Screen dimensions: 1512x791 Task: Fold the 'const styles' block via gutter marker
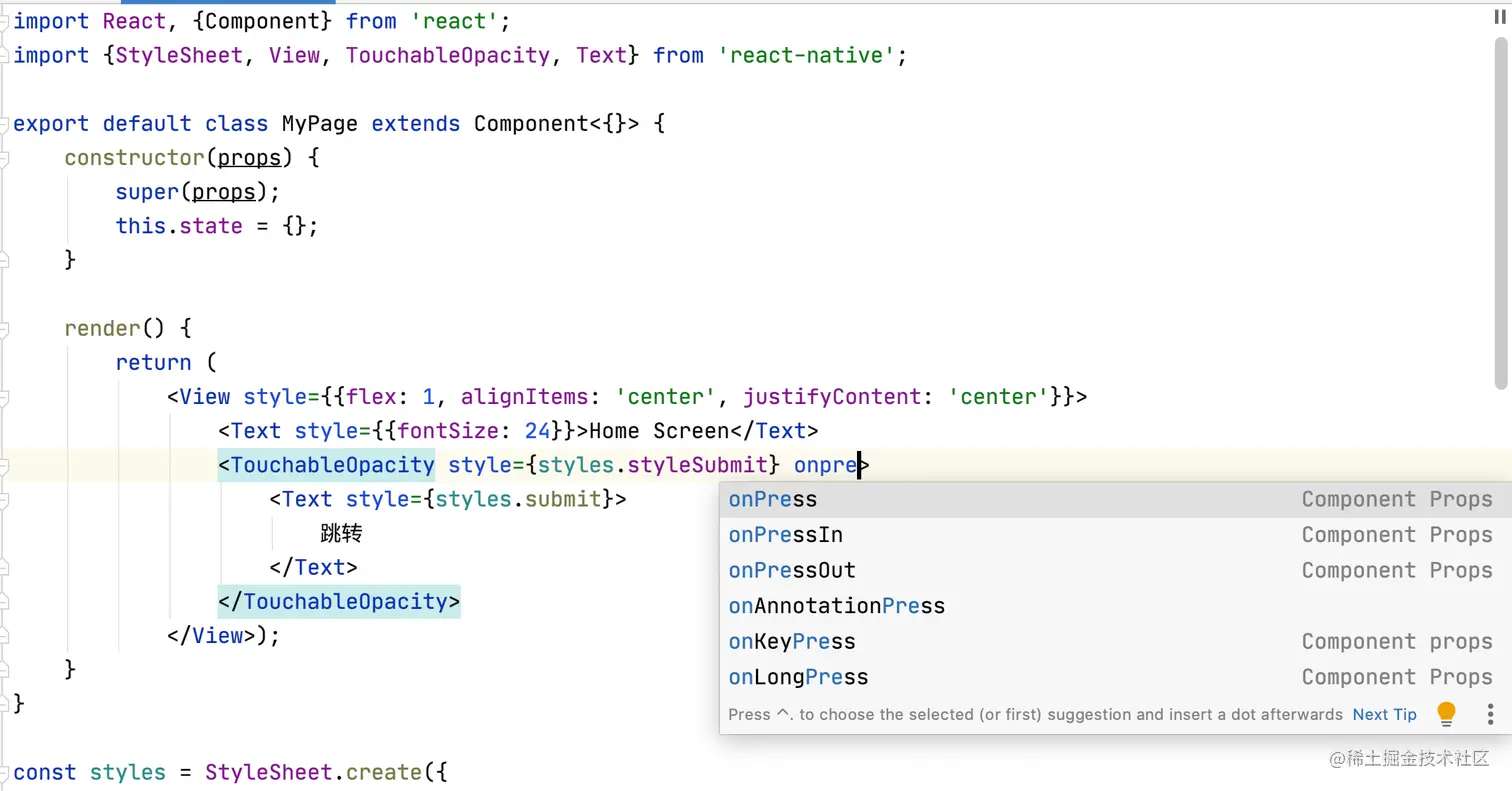tap(5, 773)
